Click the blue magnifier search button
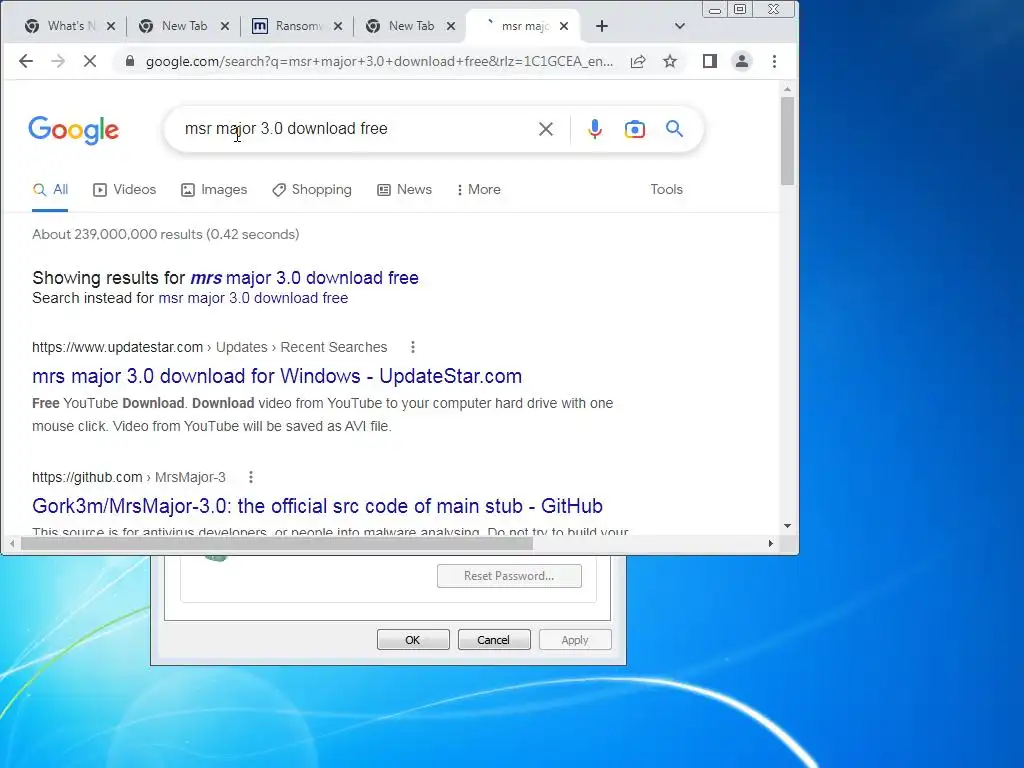The width and height of the screenshot is (1024, 768). click(675, 129)
